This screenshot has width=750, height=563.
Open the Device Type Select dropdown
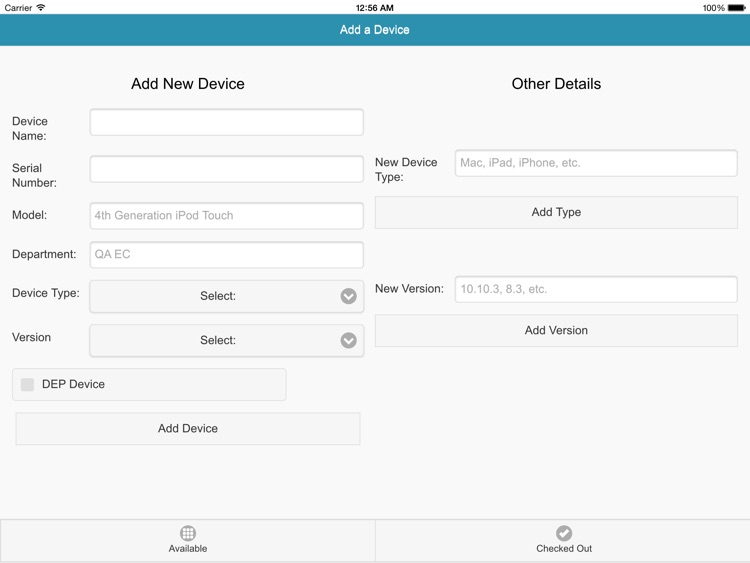[x=227, y=296]
